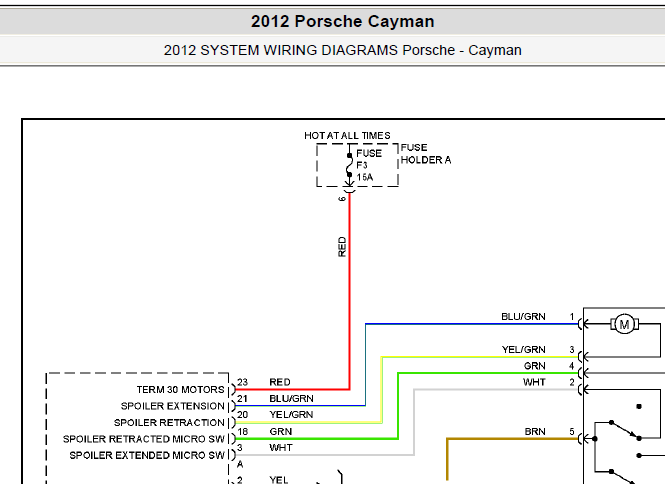The image size is (665, 484).
Task: Click the "FUSE HOLDER A" label
Action: (425, 154)
